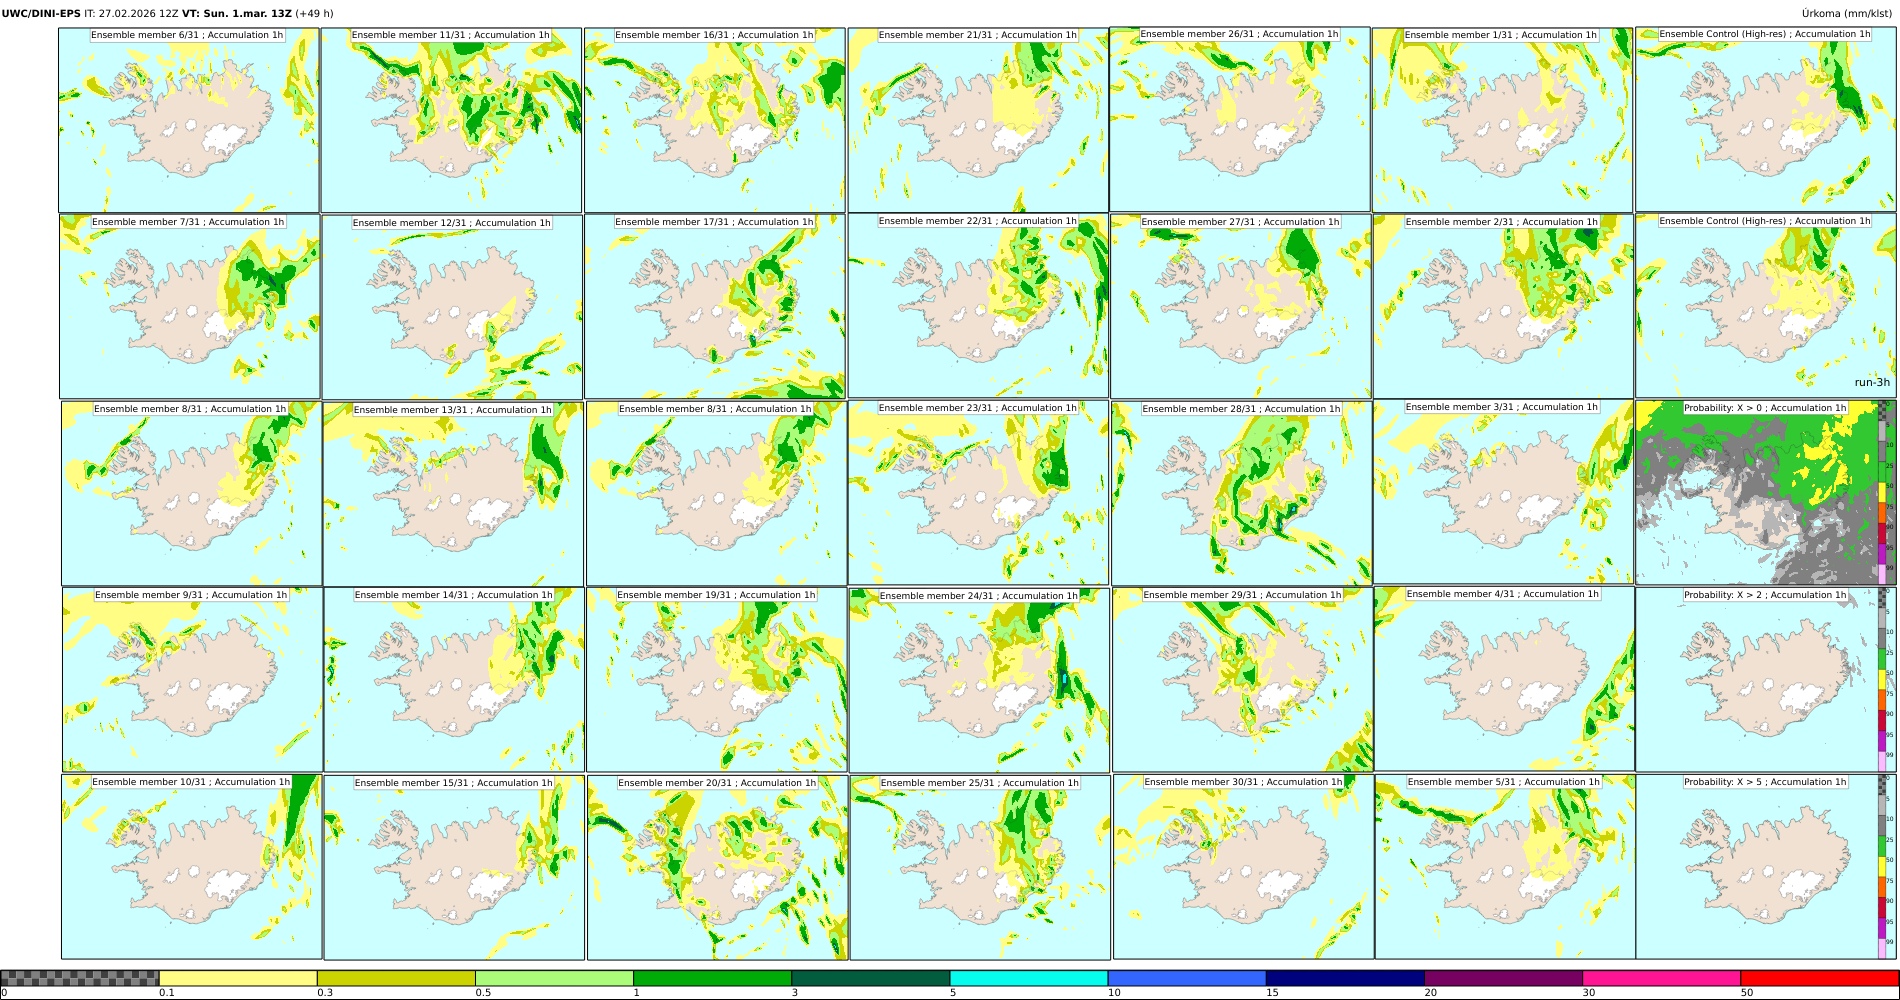Select the Ensemble member 1/31 map

[1502, 120]
